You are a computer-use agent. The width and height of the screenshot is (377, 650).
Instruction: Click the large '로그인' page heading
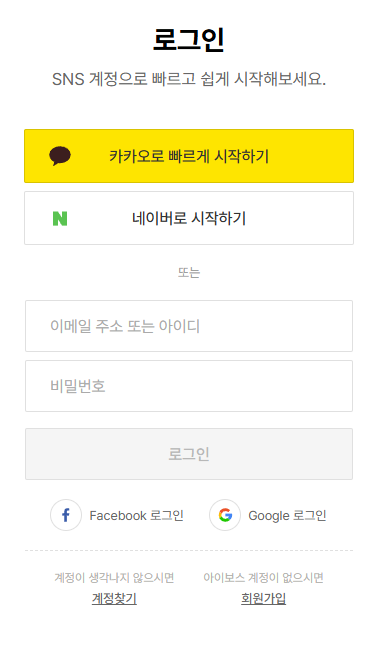189,40
